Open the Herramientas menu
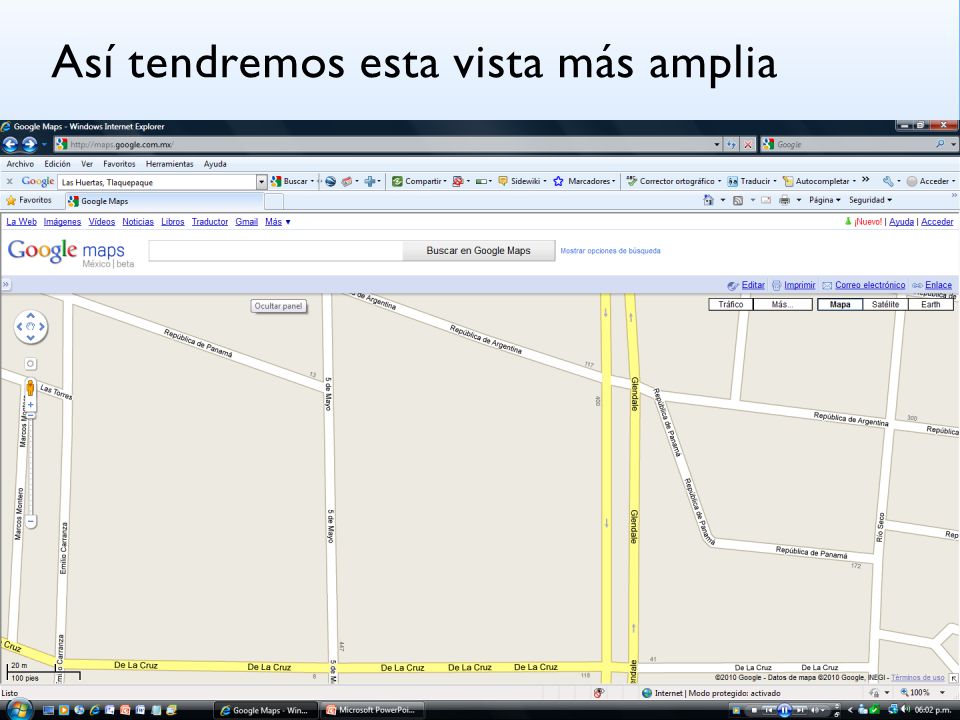The height and width of the screenshot is (720, 960). coord(170,164)
